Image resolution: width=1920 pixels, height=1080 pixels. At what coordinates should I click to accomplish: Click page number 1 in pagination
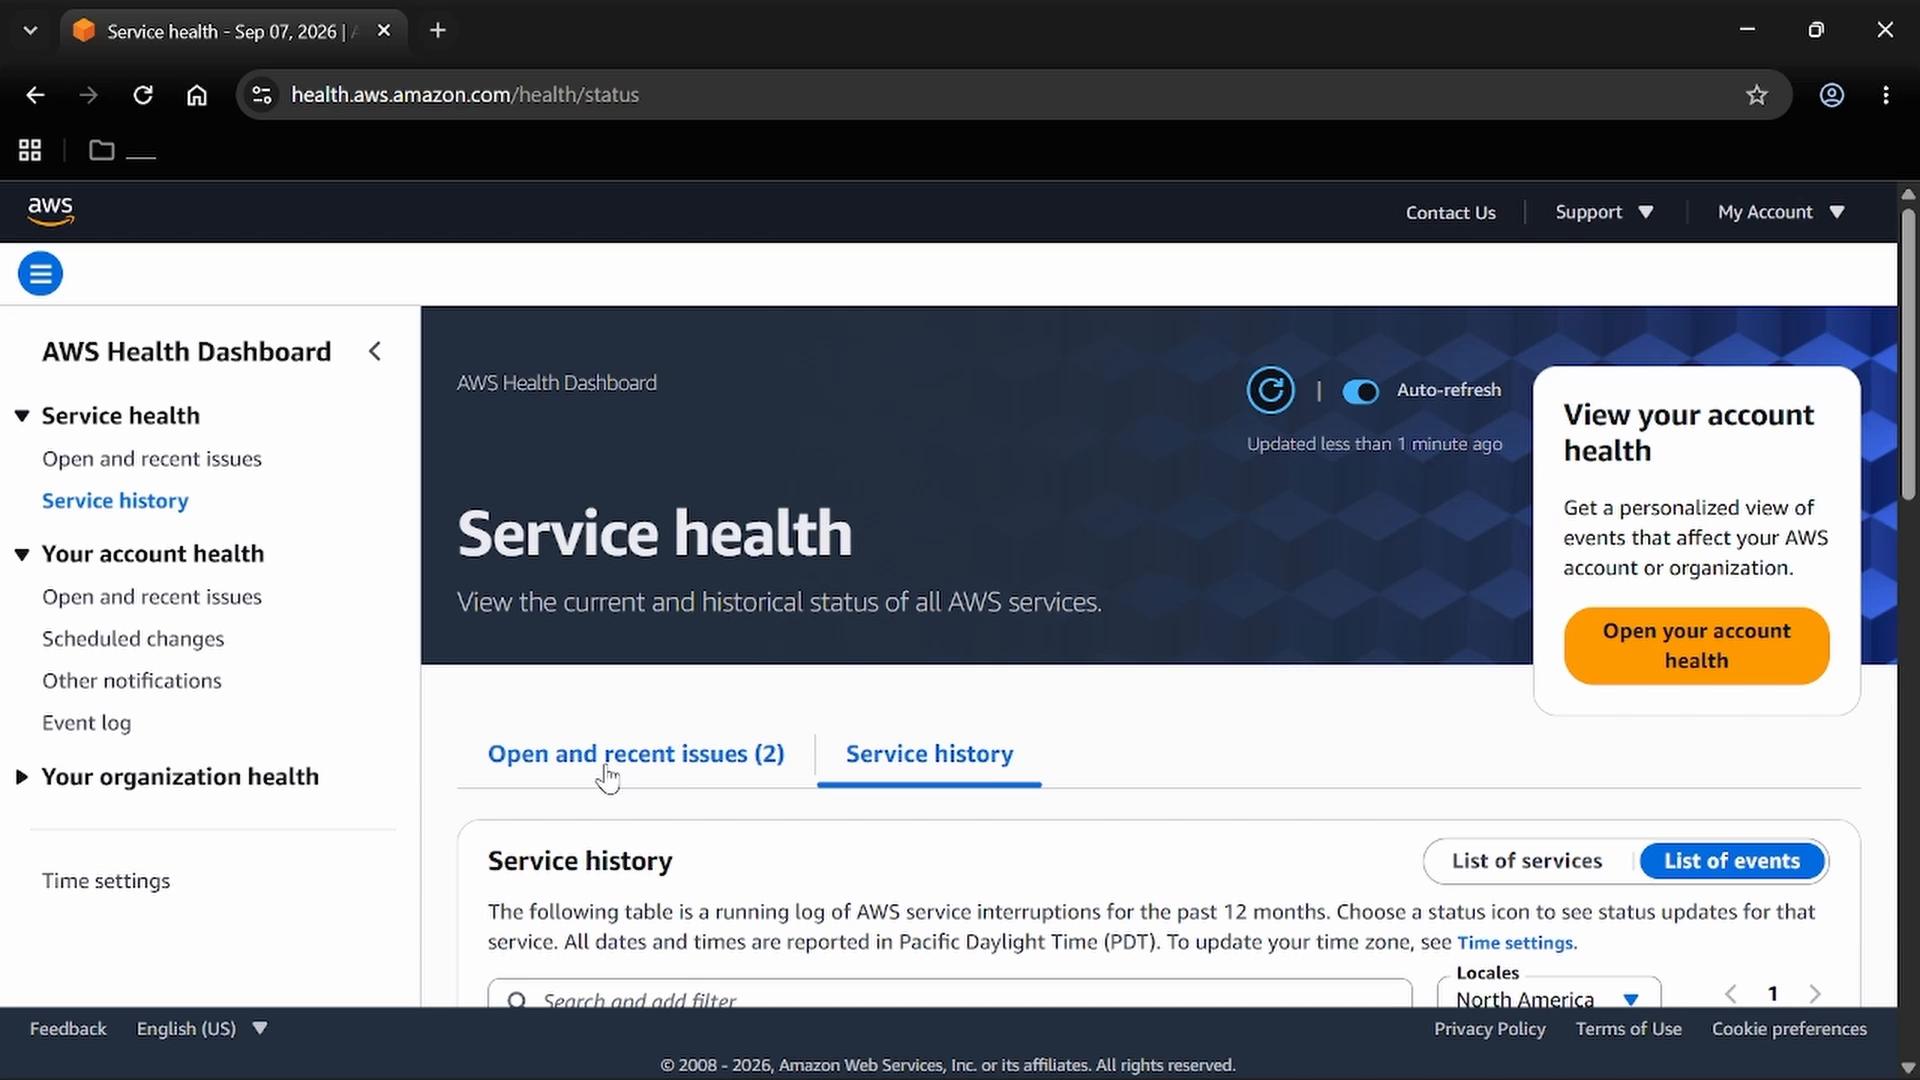tap(1773, 994)
